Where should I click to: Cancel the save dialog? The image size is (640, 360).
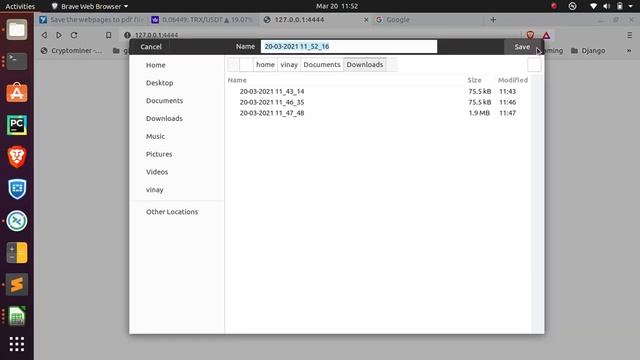(x=151, y=47)
